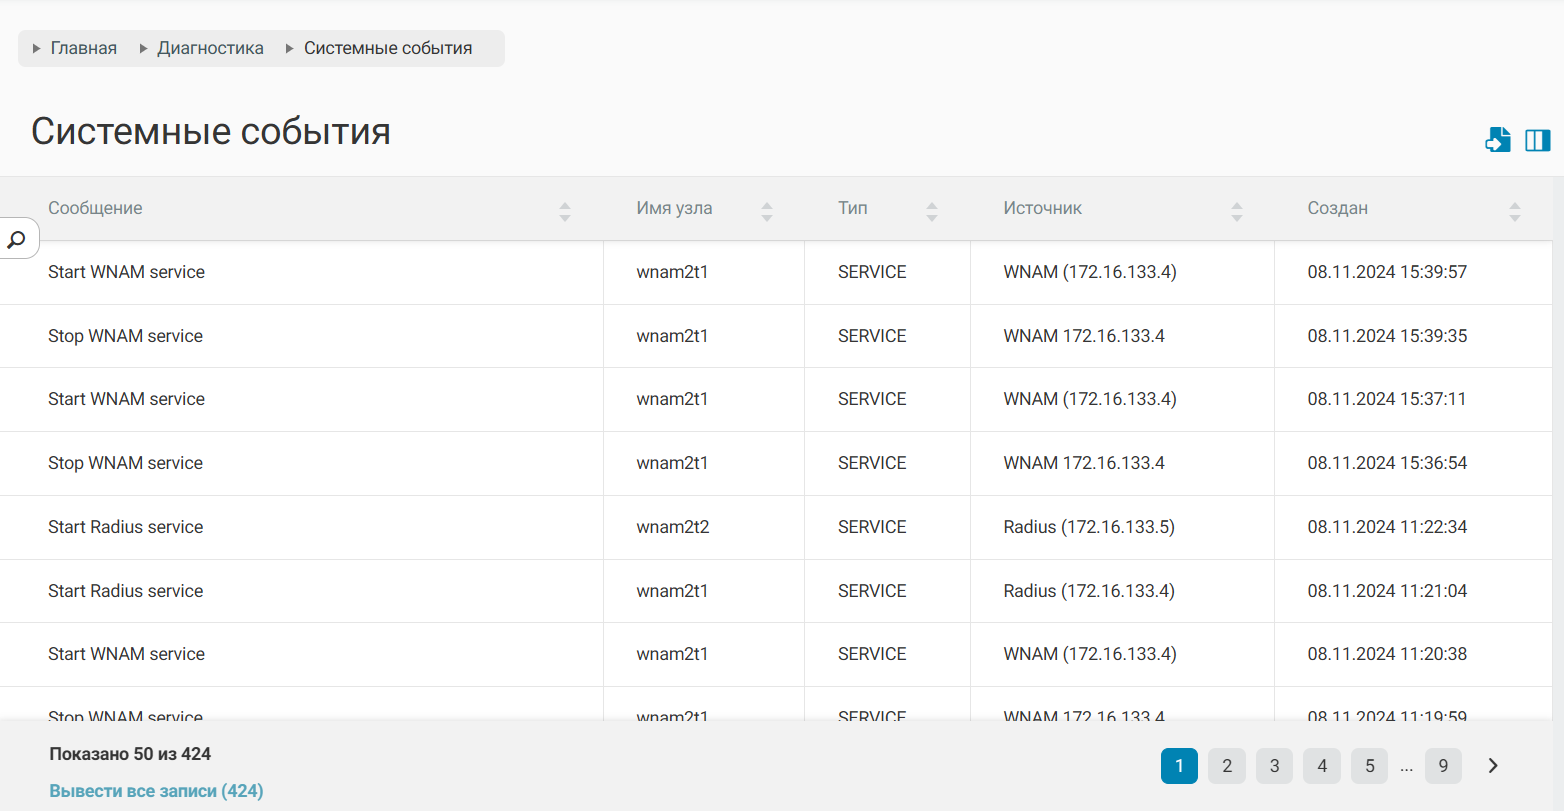Go to page 2
The height and width of the screenshot is (811, 1564).
tap(1227, 766)
